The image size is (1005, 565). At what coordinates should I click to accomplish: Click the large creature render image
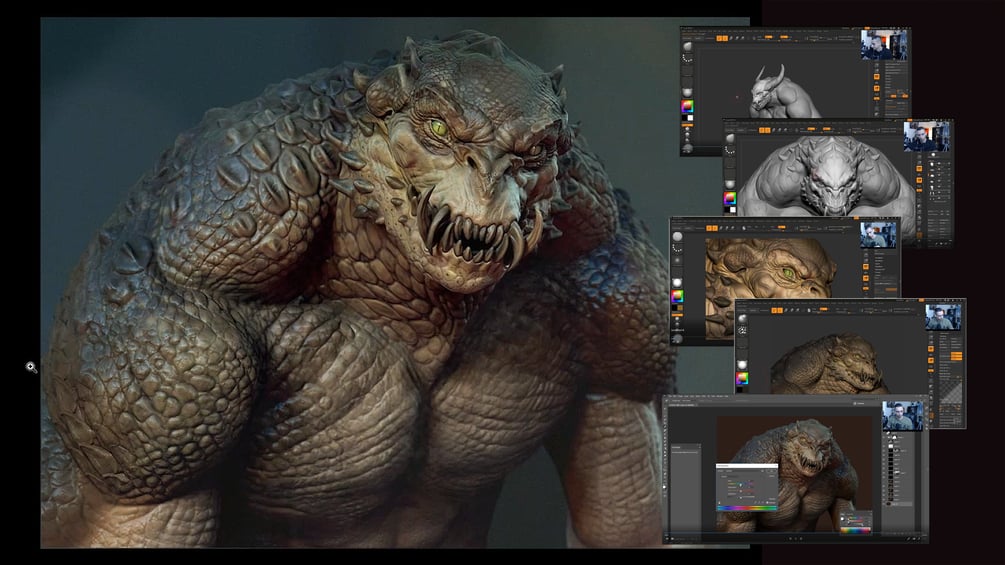coord(395,282)
